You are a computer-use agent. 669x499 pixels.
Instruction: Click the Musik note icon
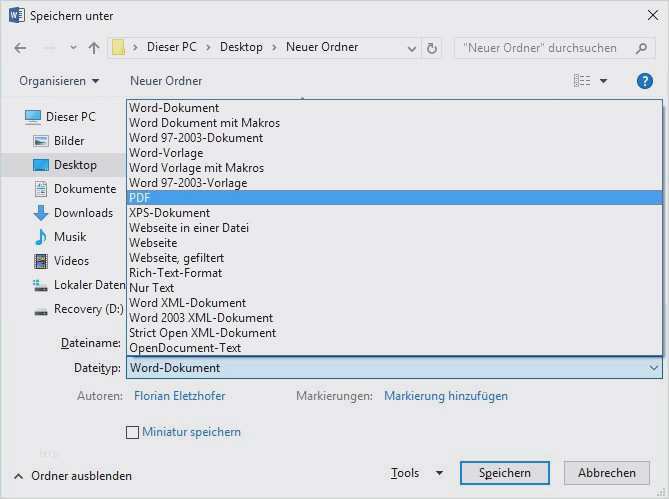41,237
